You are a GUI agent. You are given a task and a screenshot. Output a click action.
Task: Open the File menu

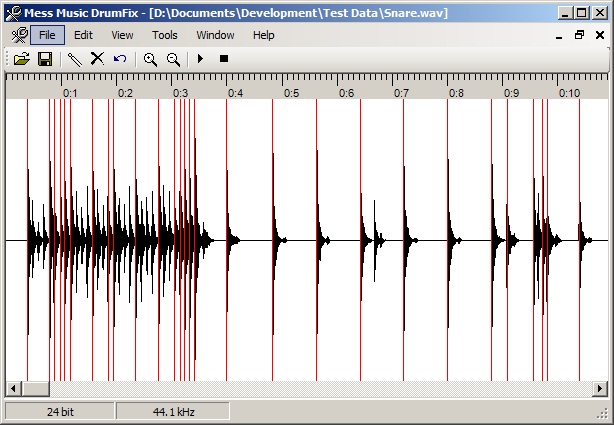pyautogui.click(x=47, y=35)
